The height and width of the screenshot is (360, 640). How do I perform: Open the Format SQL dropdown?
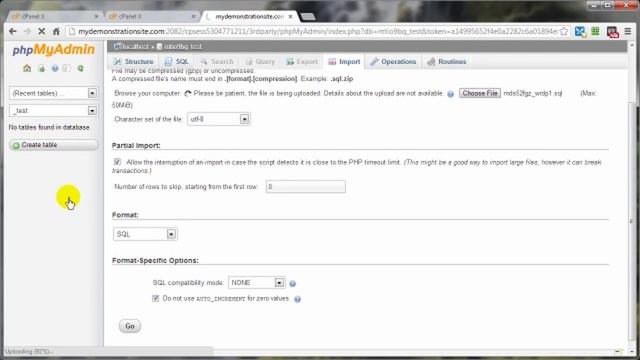pos(145,234)
